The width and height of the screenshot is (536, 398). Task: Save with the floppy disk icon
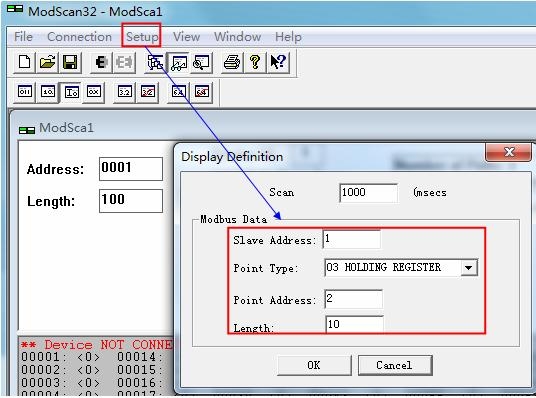coord(70,62)
